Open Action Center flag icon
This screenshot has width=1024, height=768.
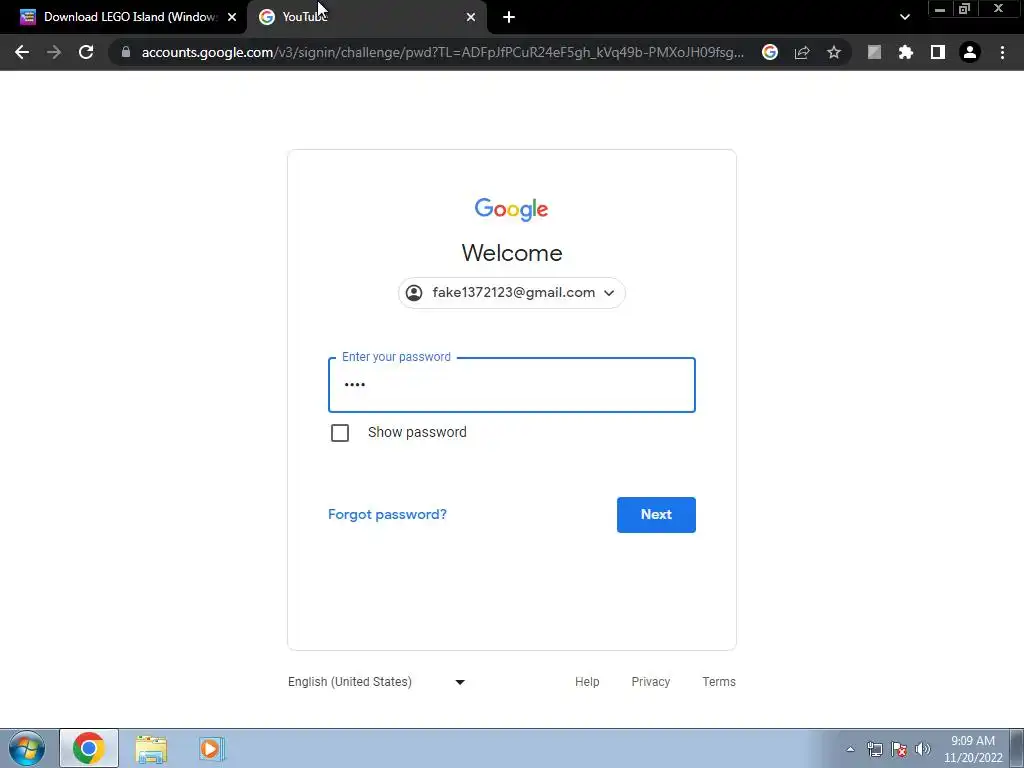coord(899,749)
